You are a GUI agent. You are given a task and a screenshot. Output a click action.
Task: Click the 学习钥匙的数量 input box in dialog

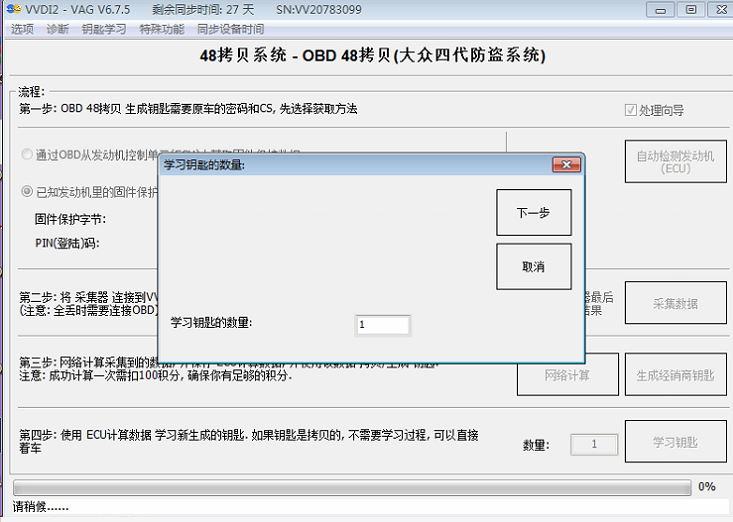click(x=383, y=325)
